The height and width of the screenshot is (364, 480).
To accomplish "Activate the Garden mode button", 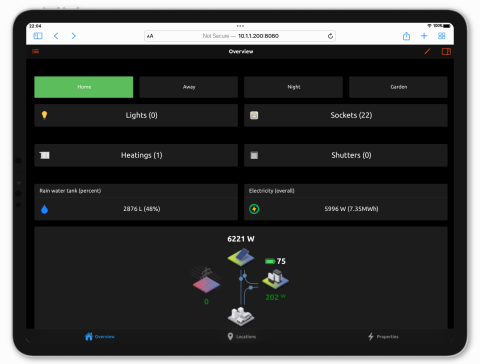I will pyautogui.click(x=398, y=87).
